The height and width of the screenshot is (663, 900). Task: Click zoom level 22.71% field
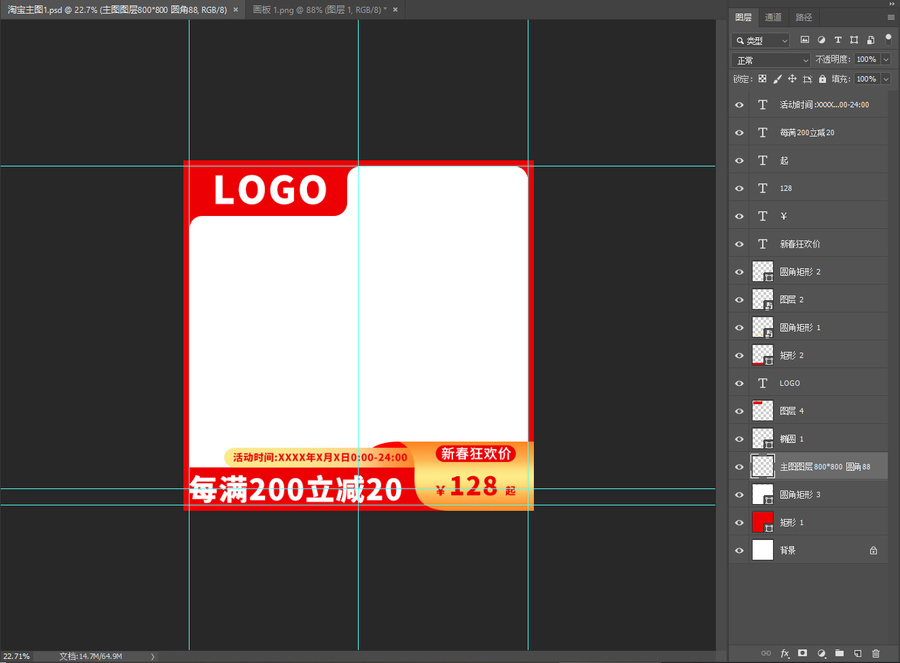[x=17, y=656]
